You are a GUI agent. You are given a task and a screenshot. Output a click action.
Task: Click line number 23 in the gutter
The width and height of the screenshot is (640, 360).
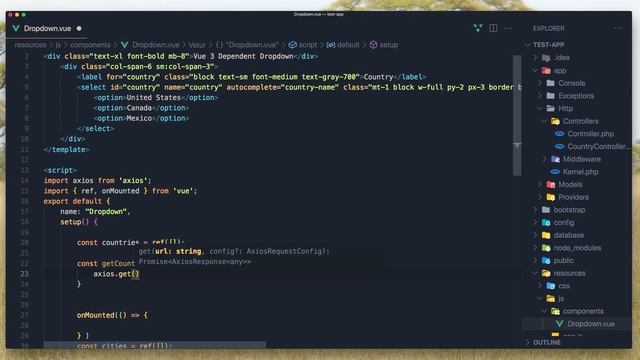[24, 274]
